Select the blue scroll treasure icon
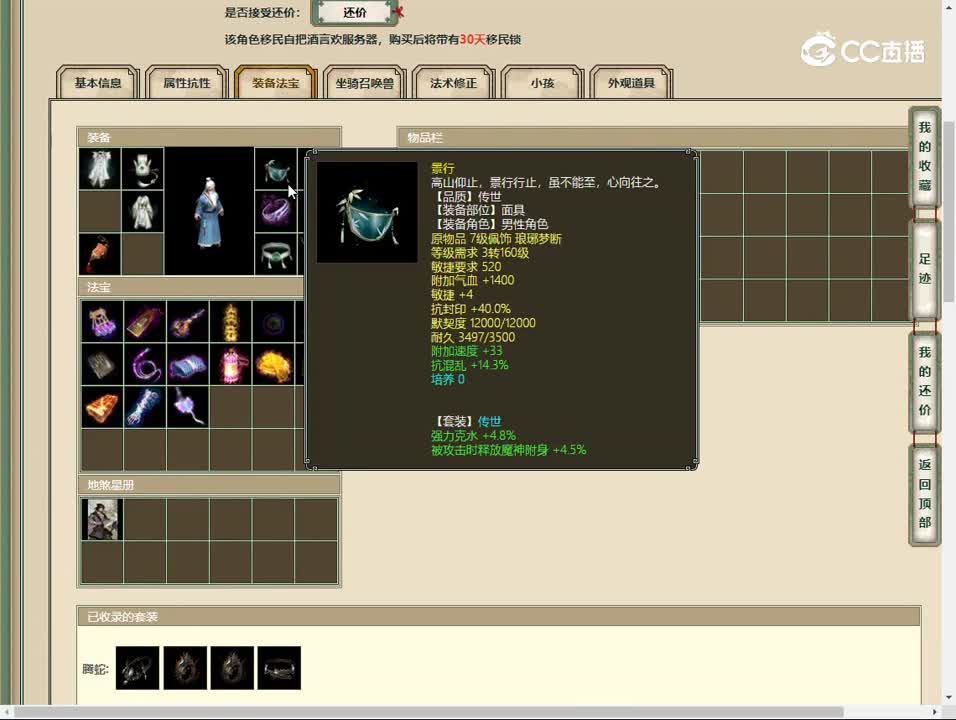 click(x=188, y=365)
